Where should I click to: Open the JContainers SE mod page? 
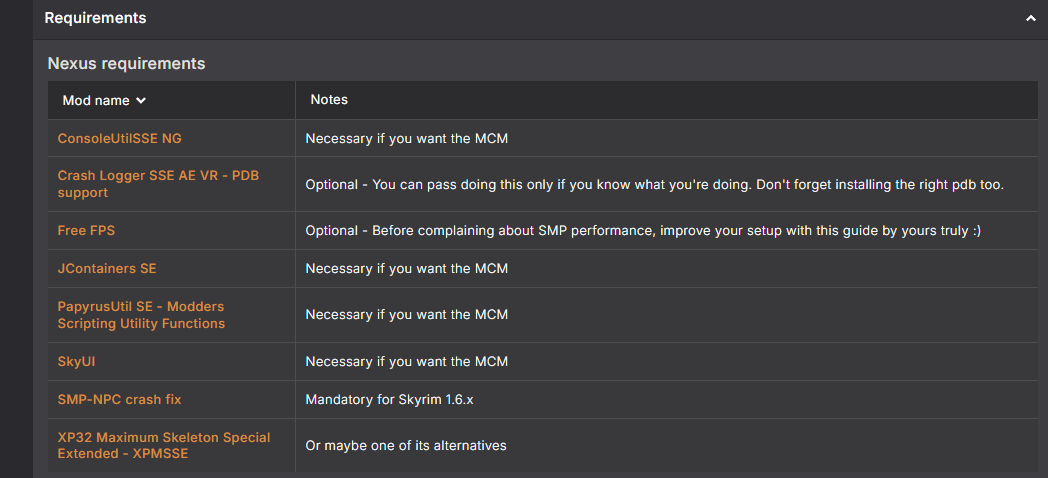[107, 268]
